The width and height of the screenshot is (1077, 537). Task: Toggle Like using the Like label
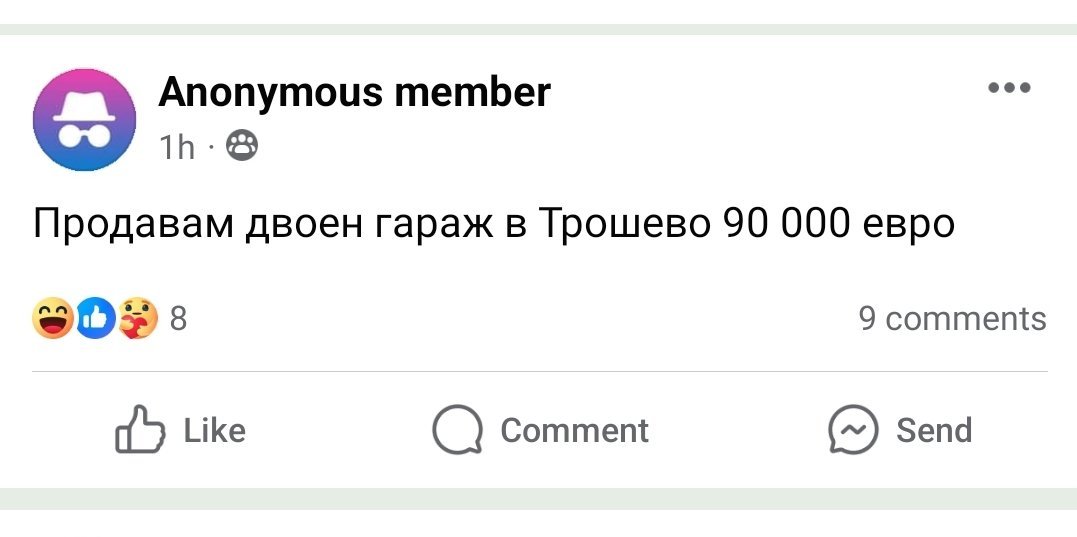214,431
